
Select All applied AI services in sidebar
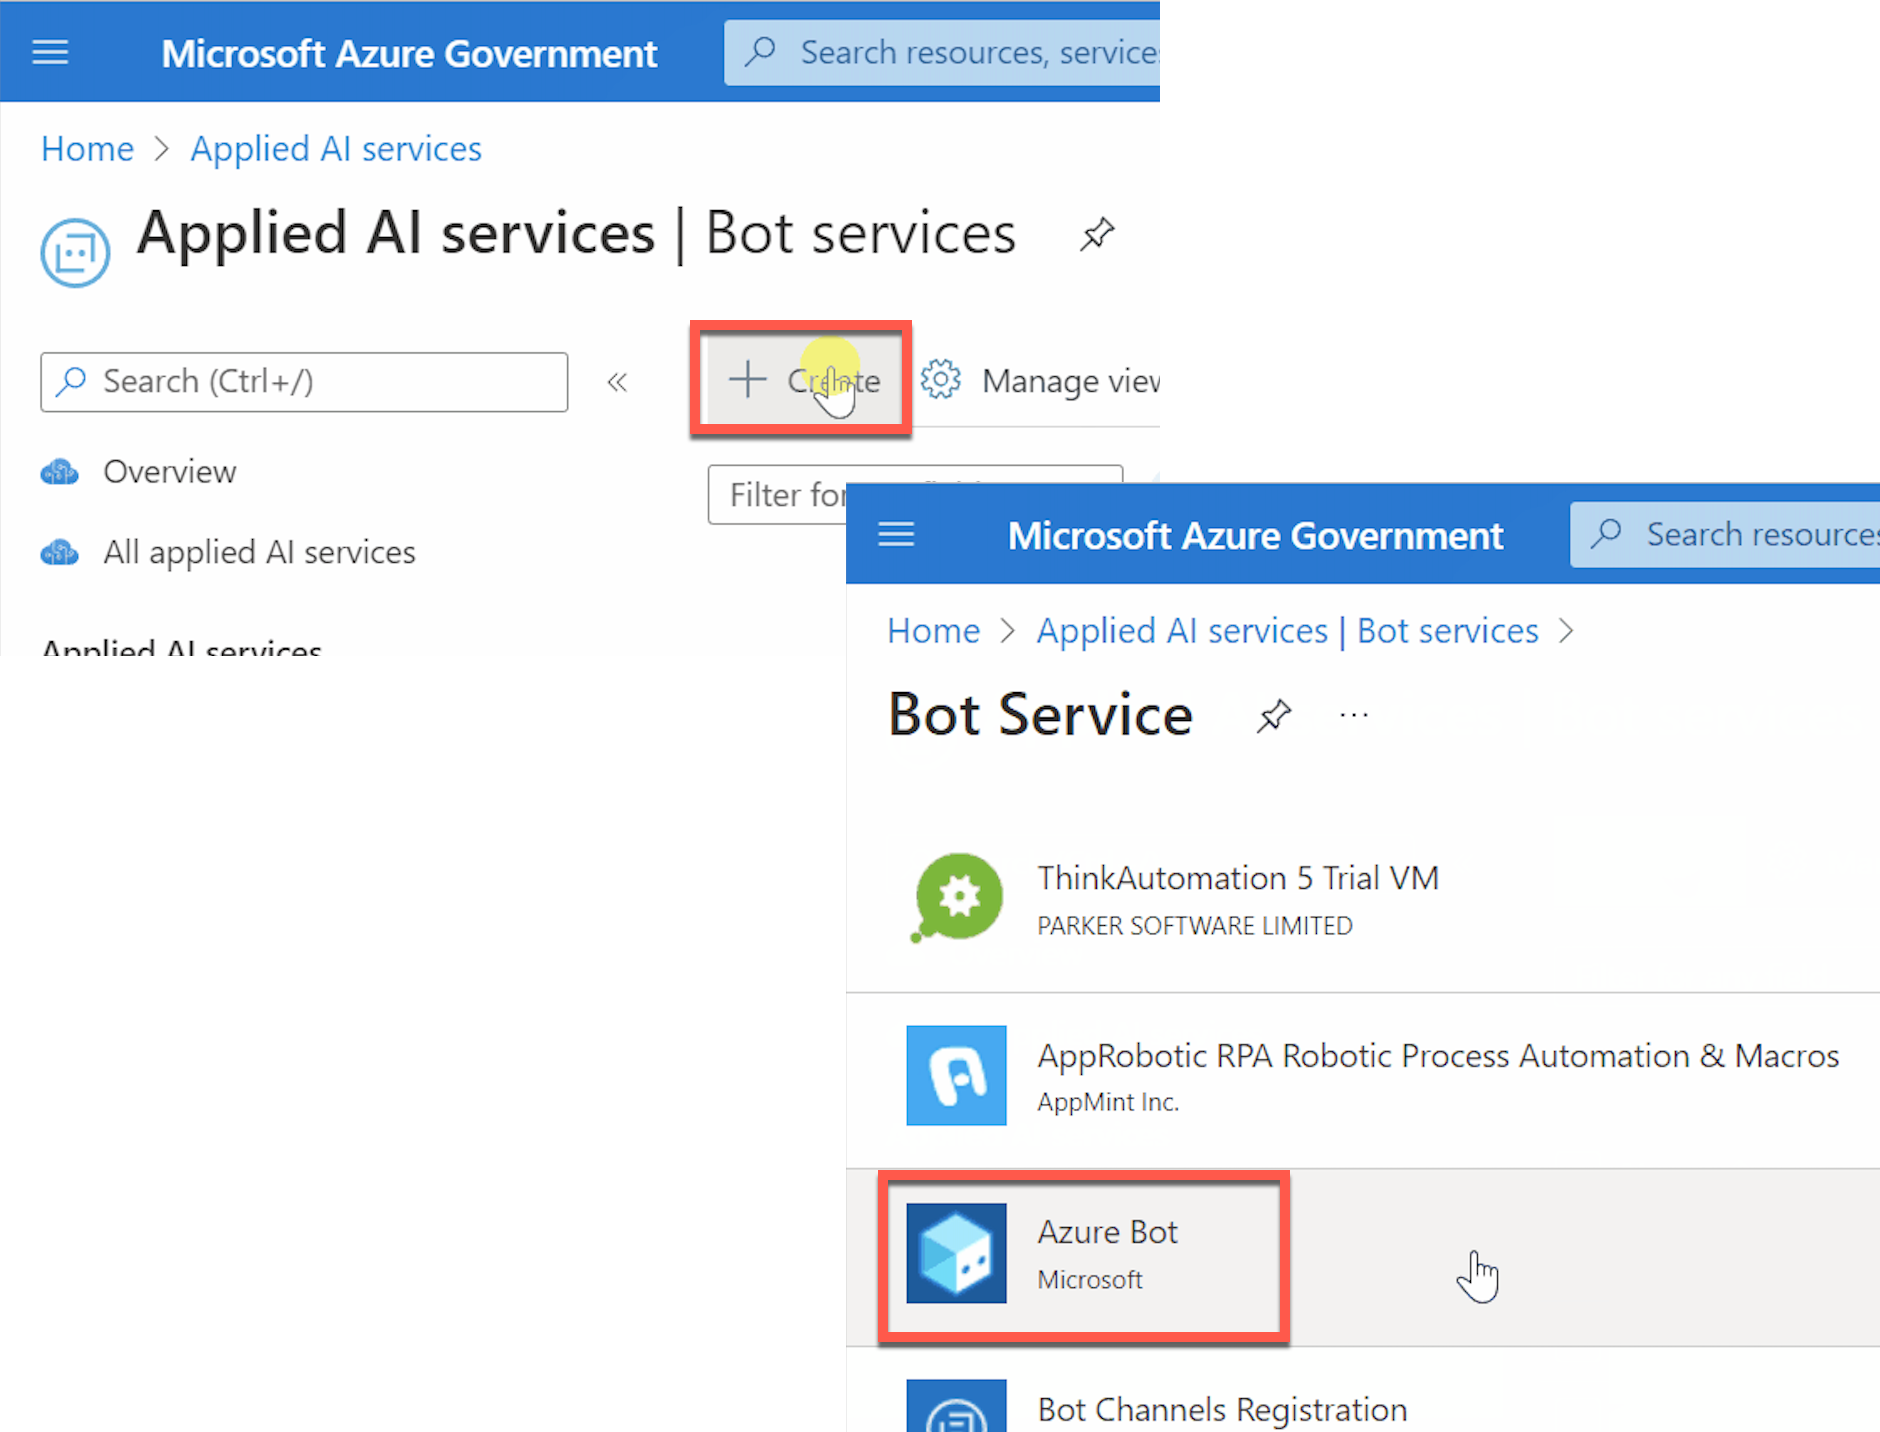(x=259, y=552)
